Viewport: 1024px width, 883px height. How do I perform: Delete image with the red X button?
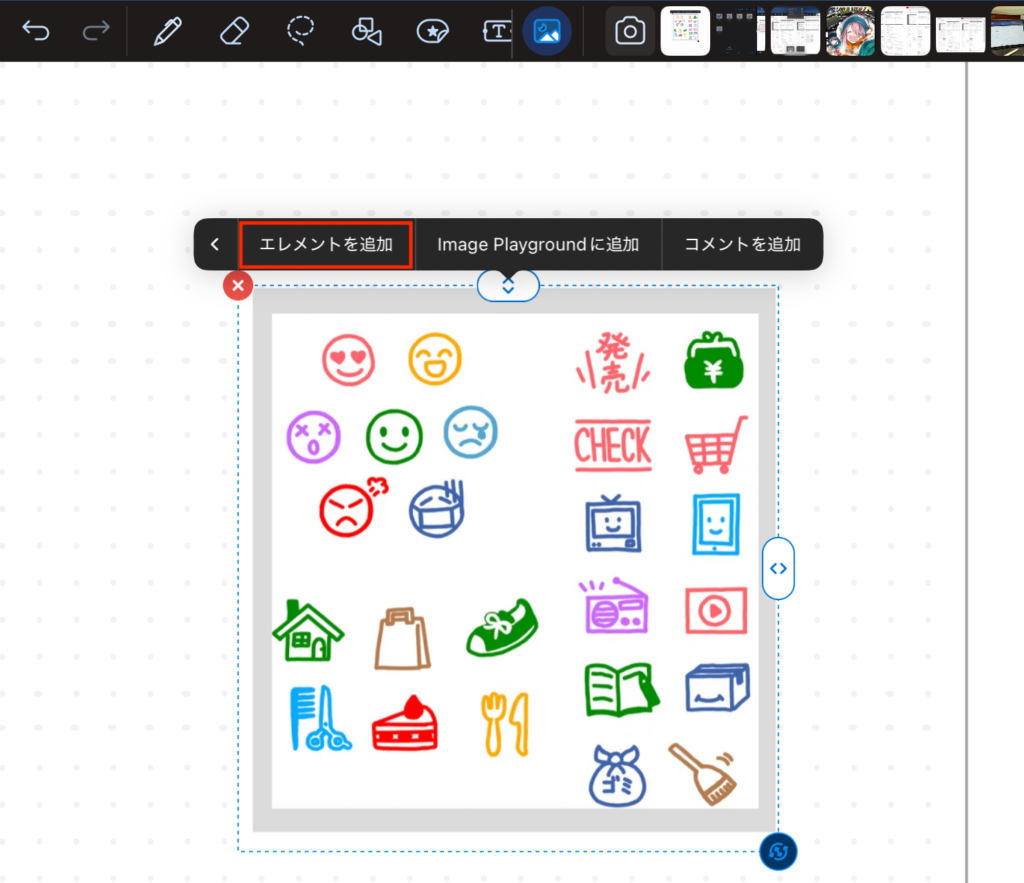pos(237,286)
